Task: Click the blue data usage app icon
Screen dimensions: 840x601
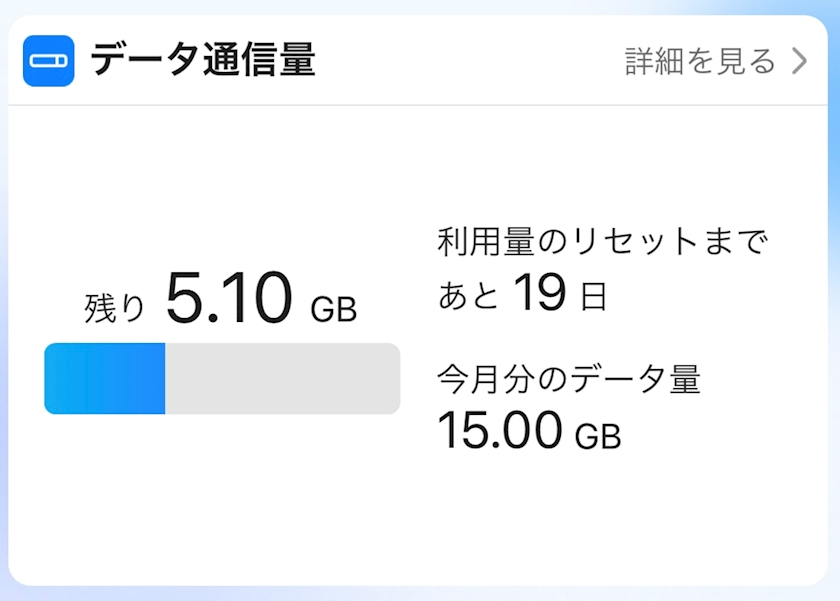Action: (48, 61)
